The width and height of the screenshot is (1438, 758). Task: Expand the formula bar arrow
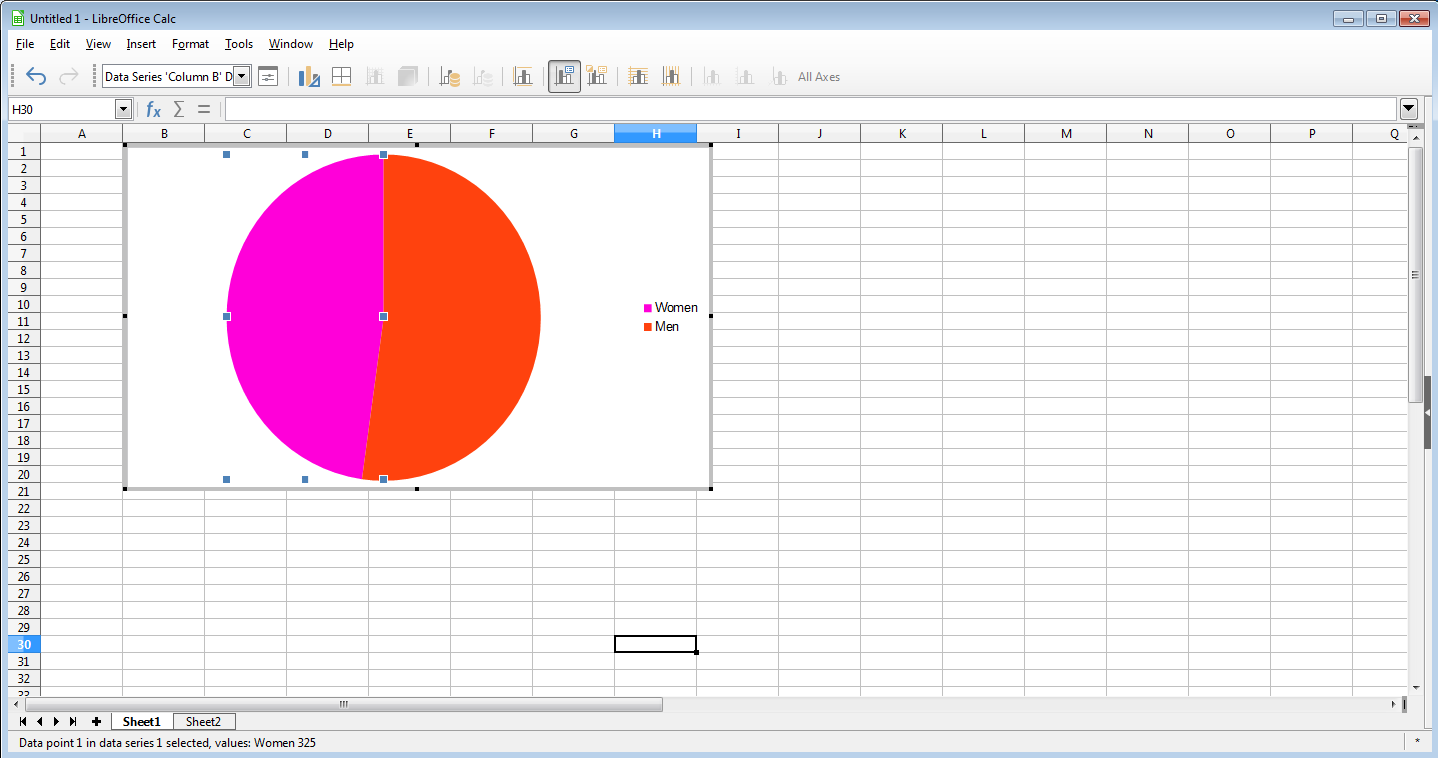[1409, 109]
